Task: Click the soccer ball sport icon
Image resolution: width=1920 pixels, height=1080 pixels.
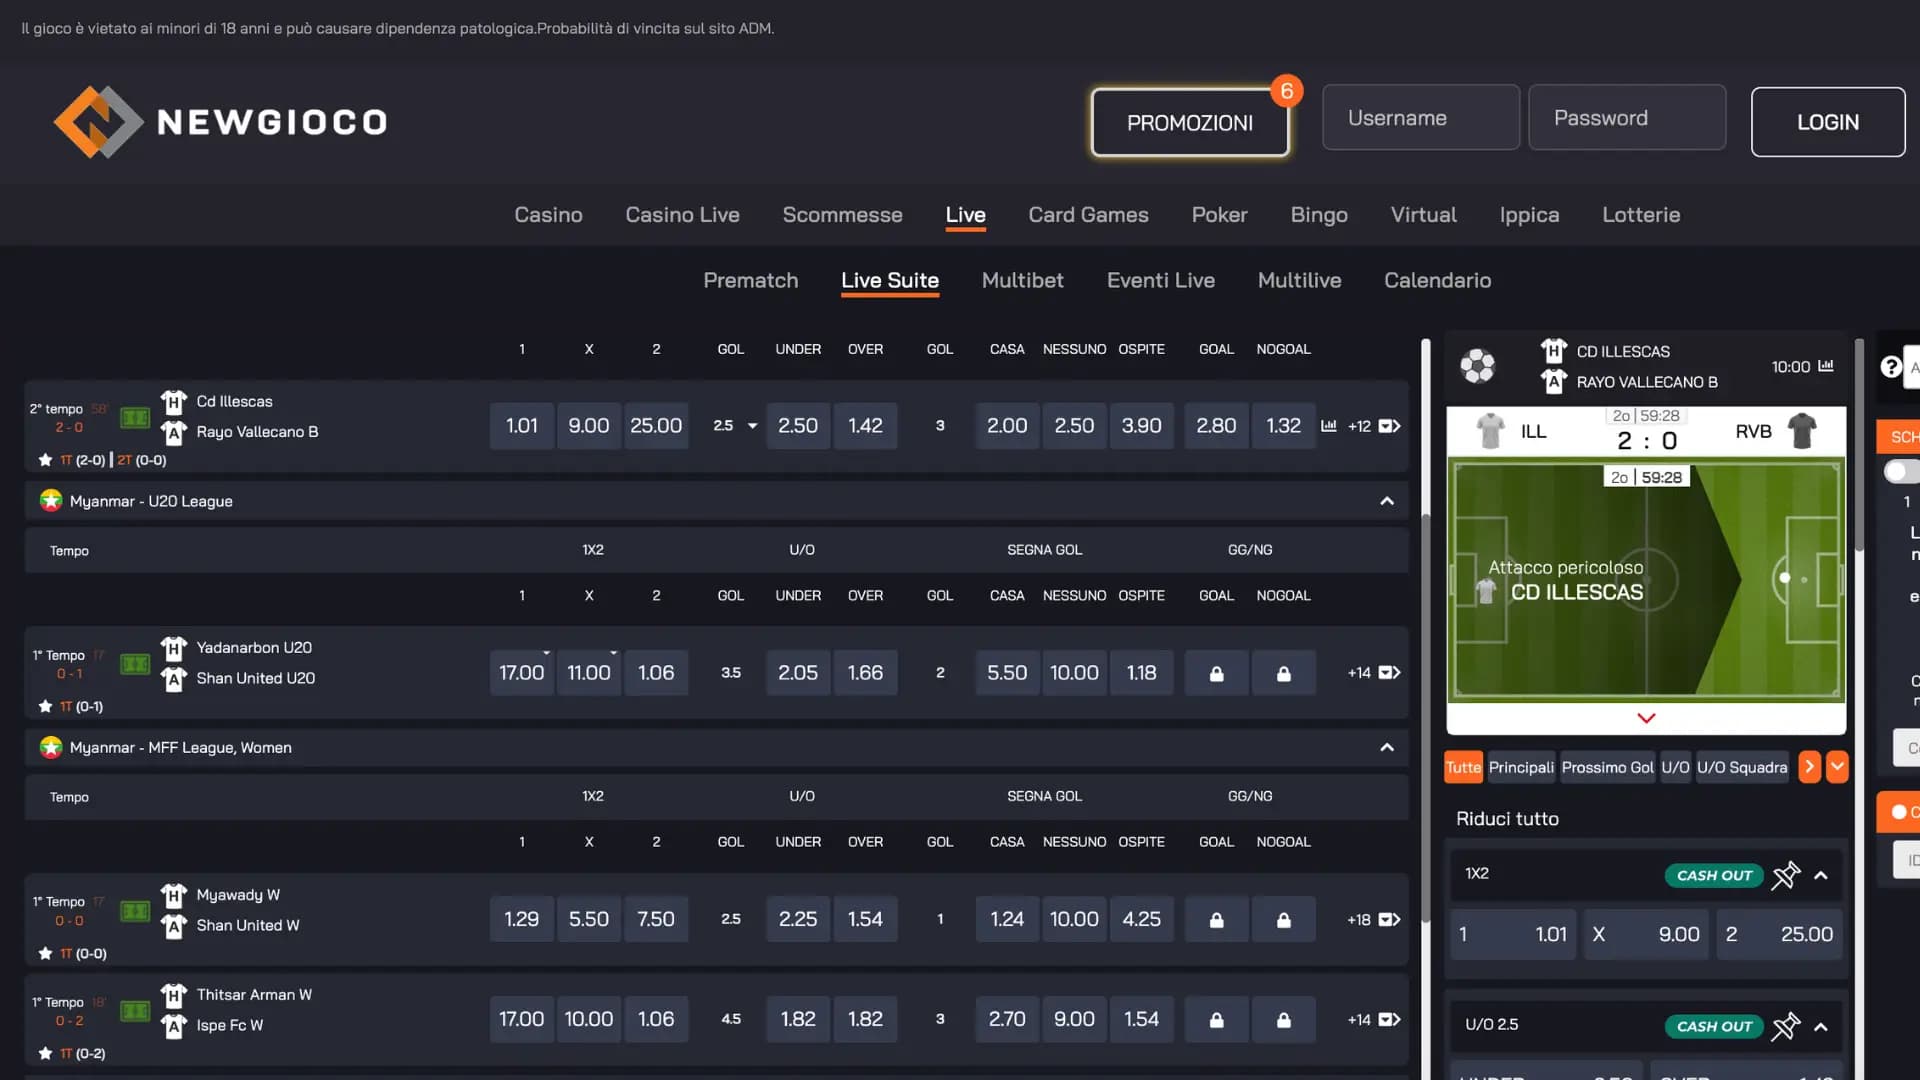Action: pos(1477,366)
